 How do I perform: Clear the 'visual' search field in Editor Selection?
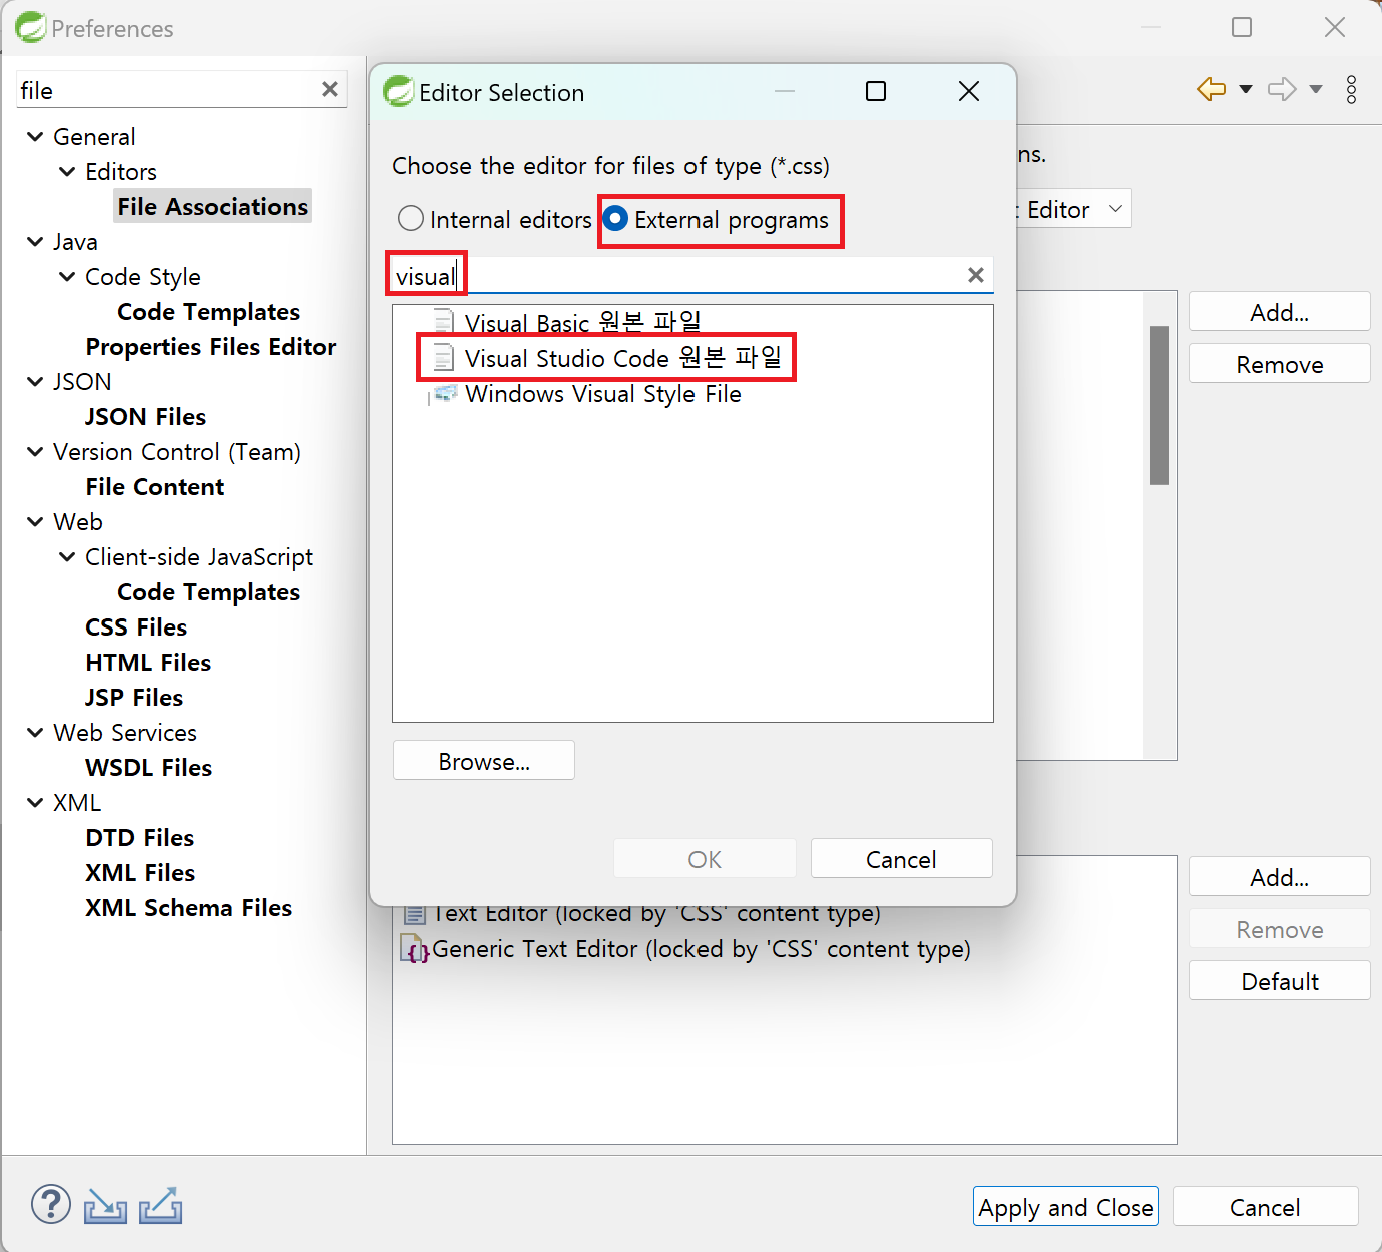pos(976,275)
